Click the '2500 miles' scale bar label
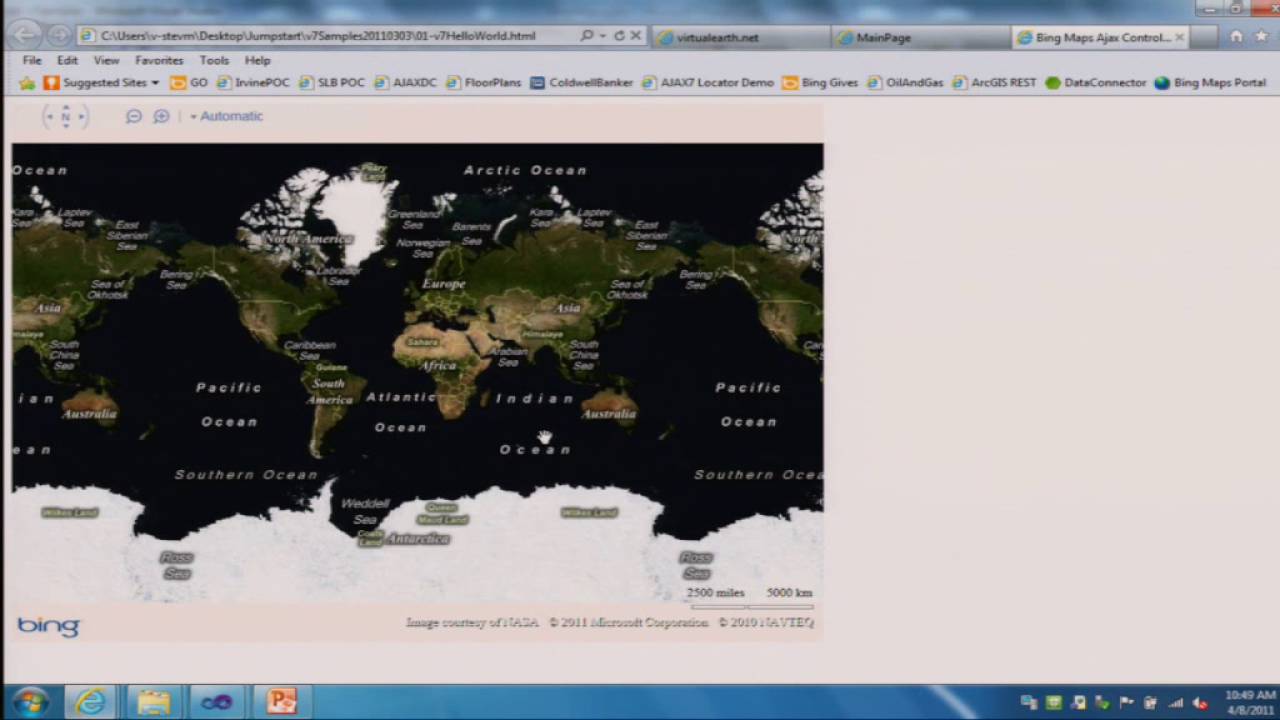 [716, 593]
